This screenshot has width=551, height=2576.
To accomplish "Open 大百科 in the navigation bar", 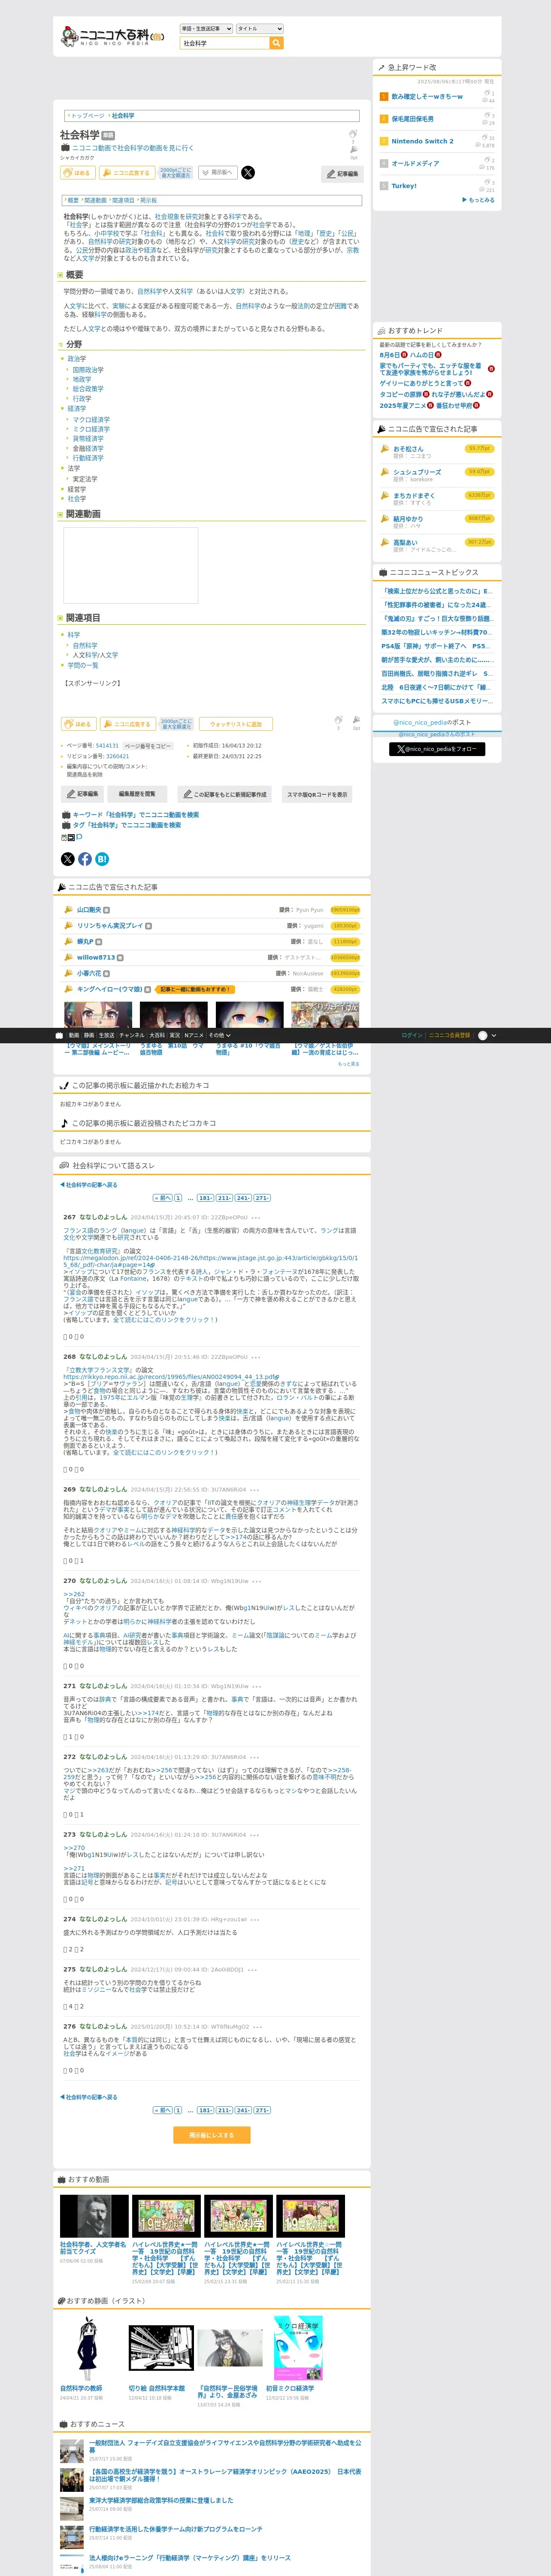I will click(x=157, y=1036).
